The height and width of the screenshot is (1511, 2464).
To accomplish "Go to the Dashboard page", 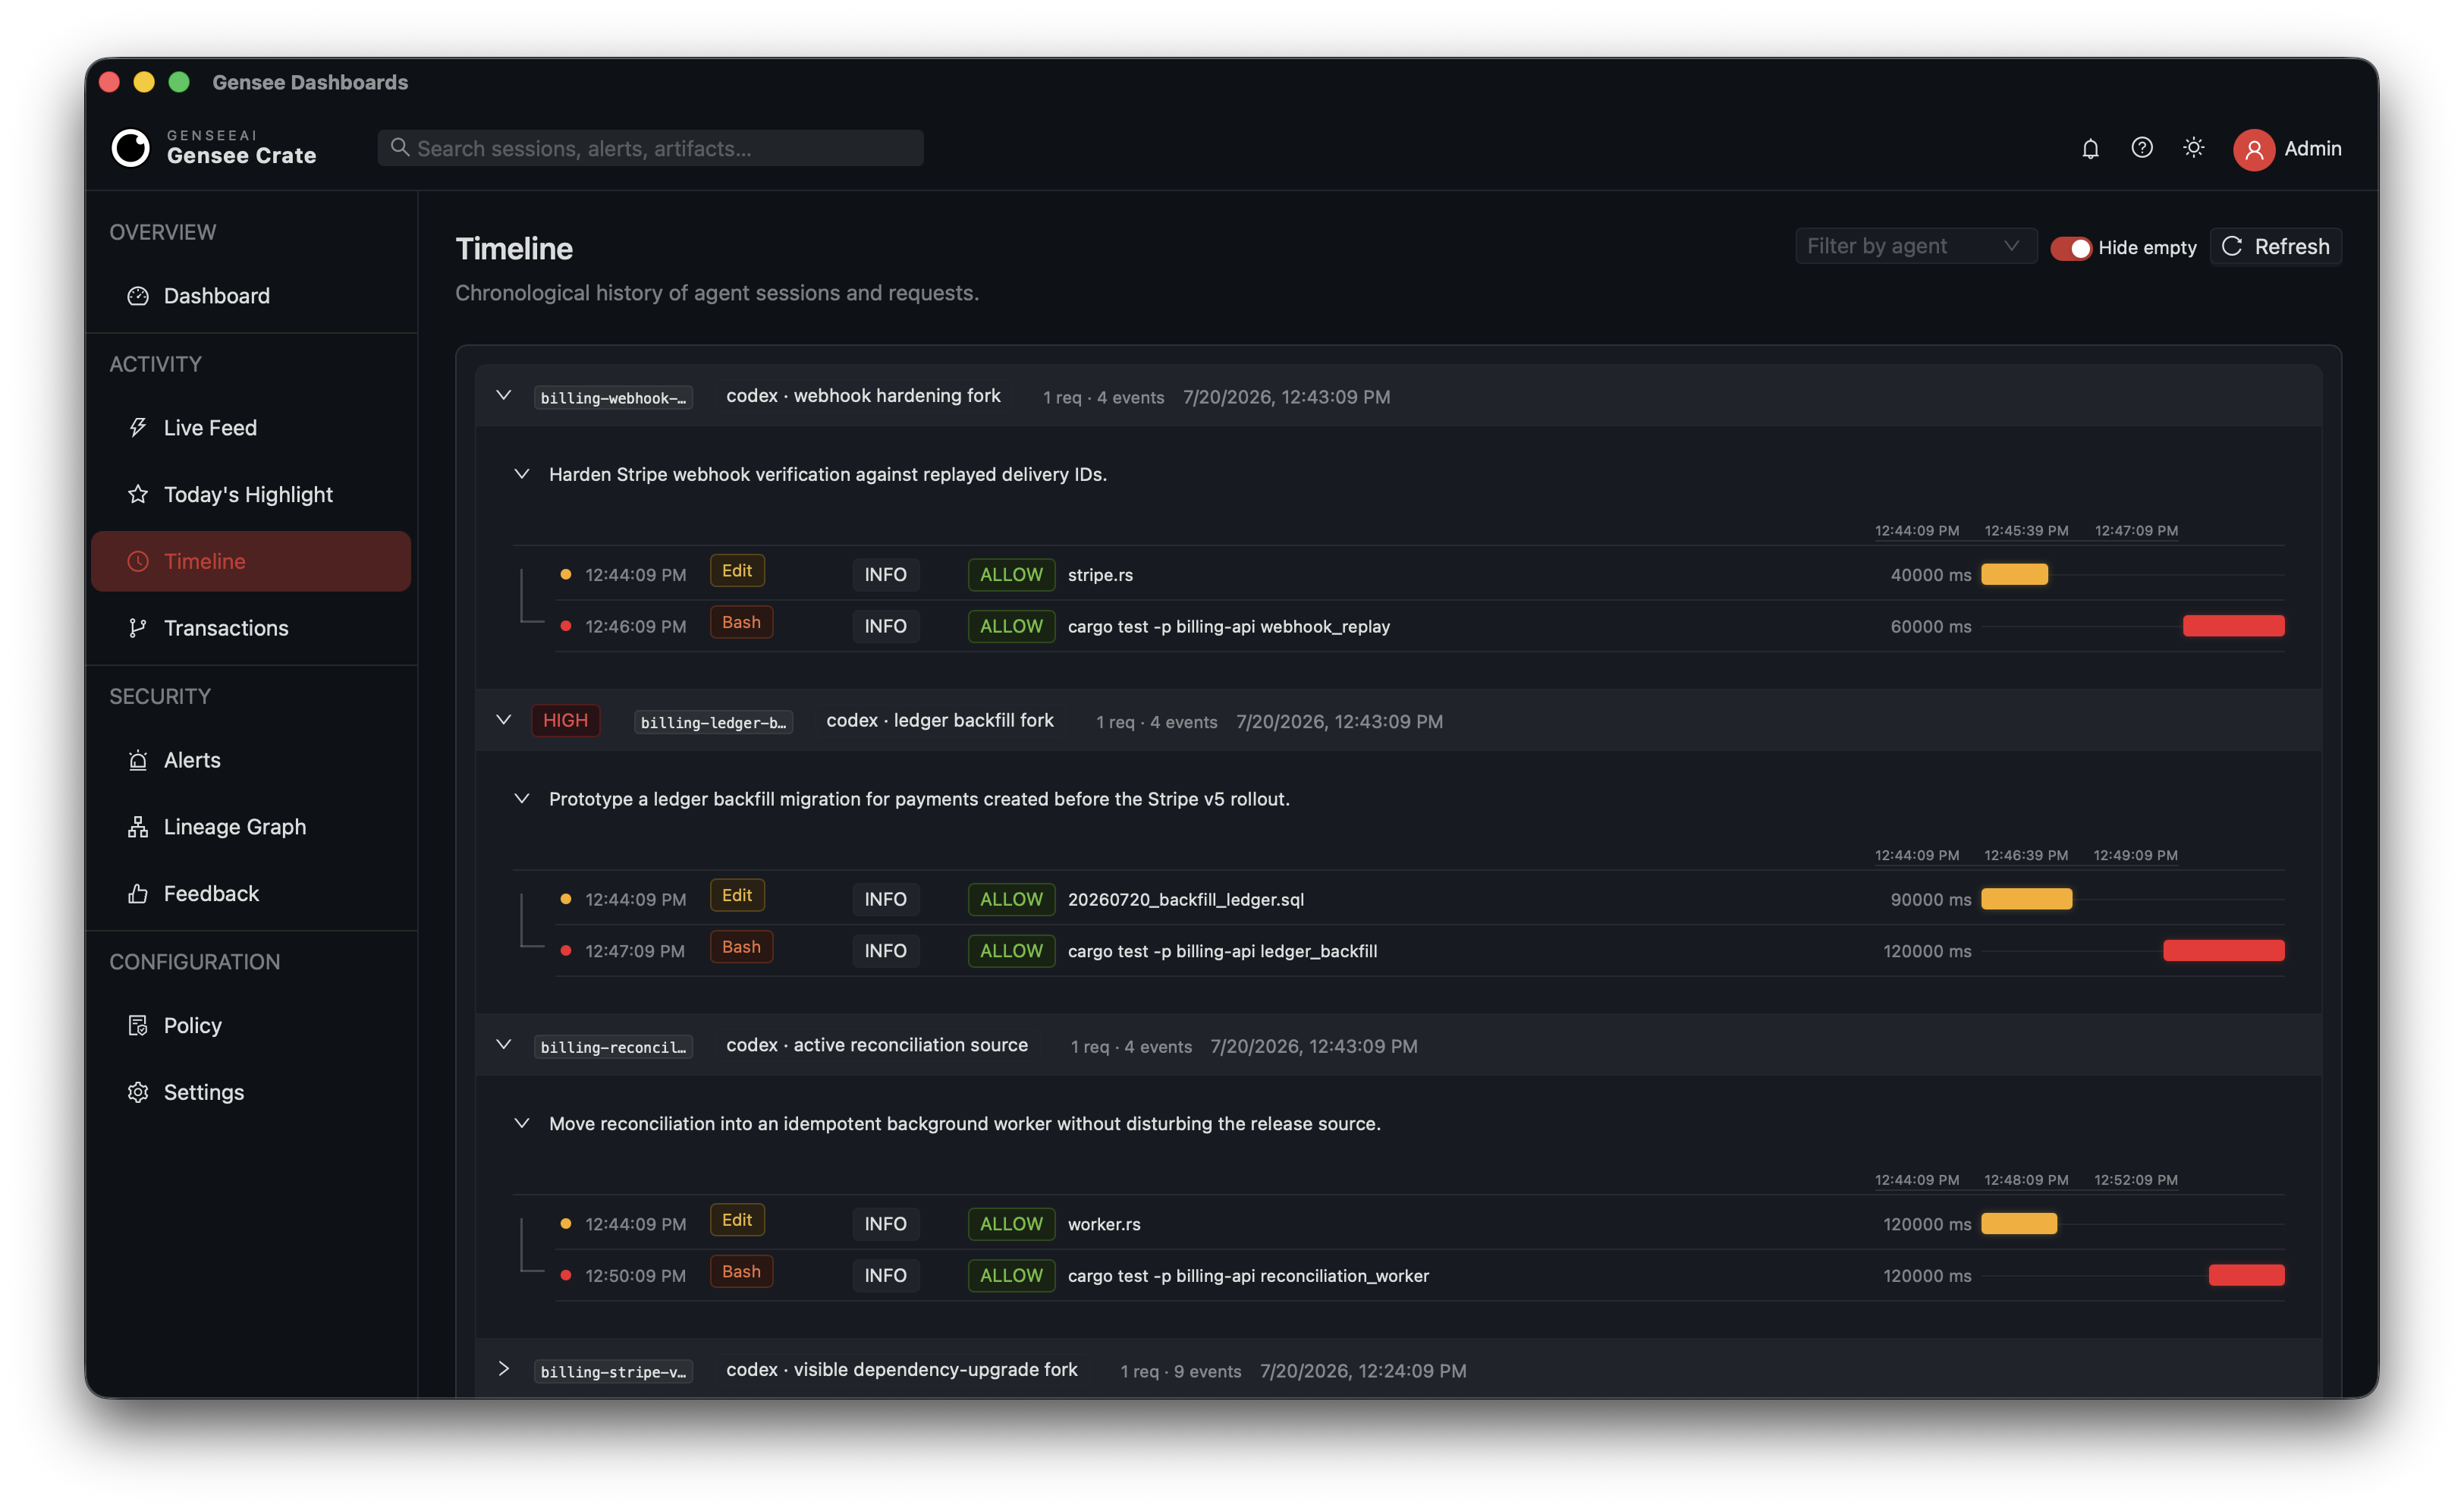I will click(x=251, y=296).
